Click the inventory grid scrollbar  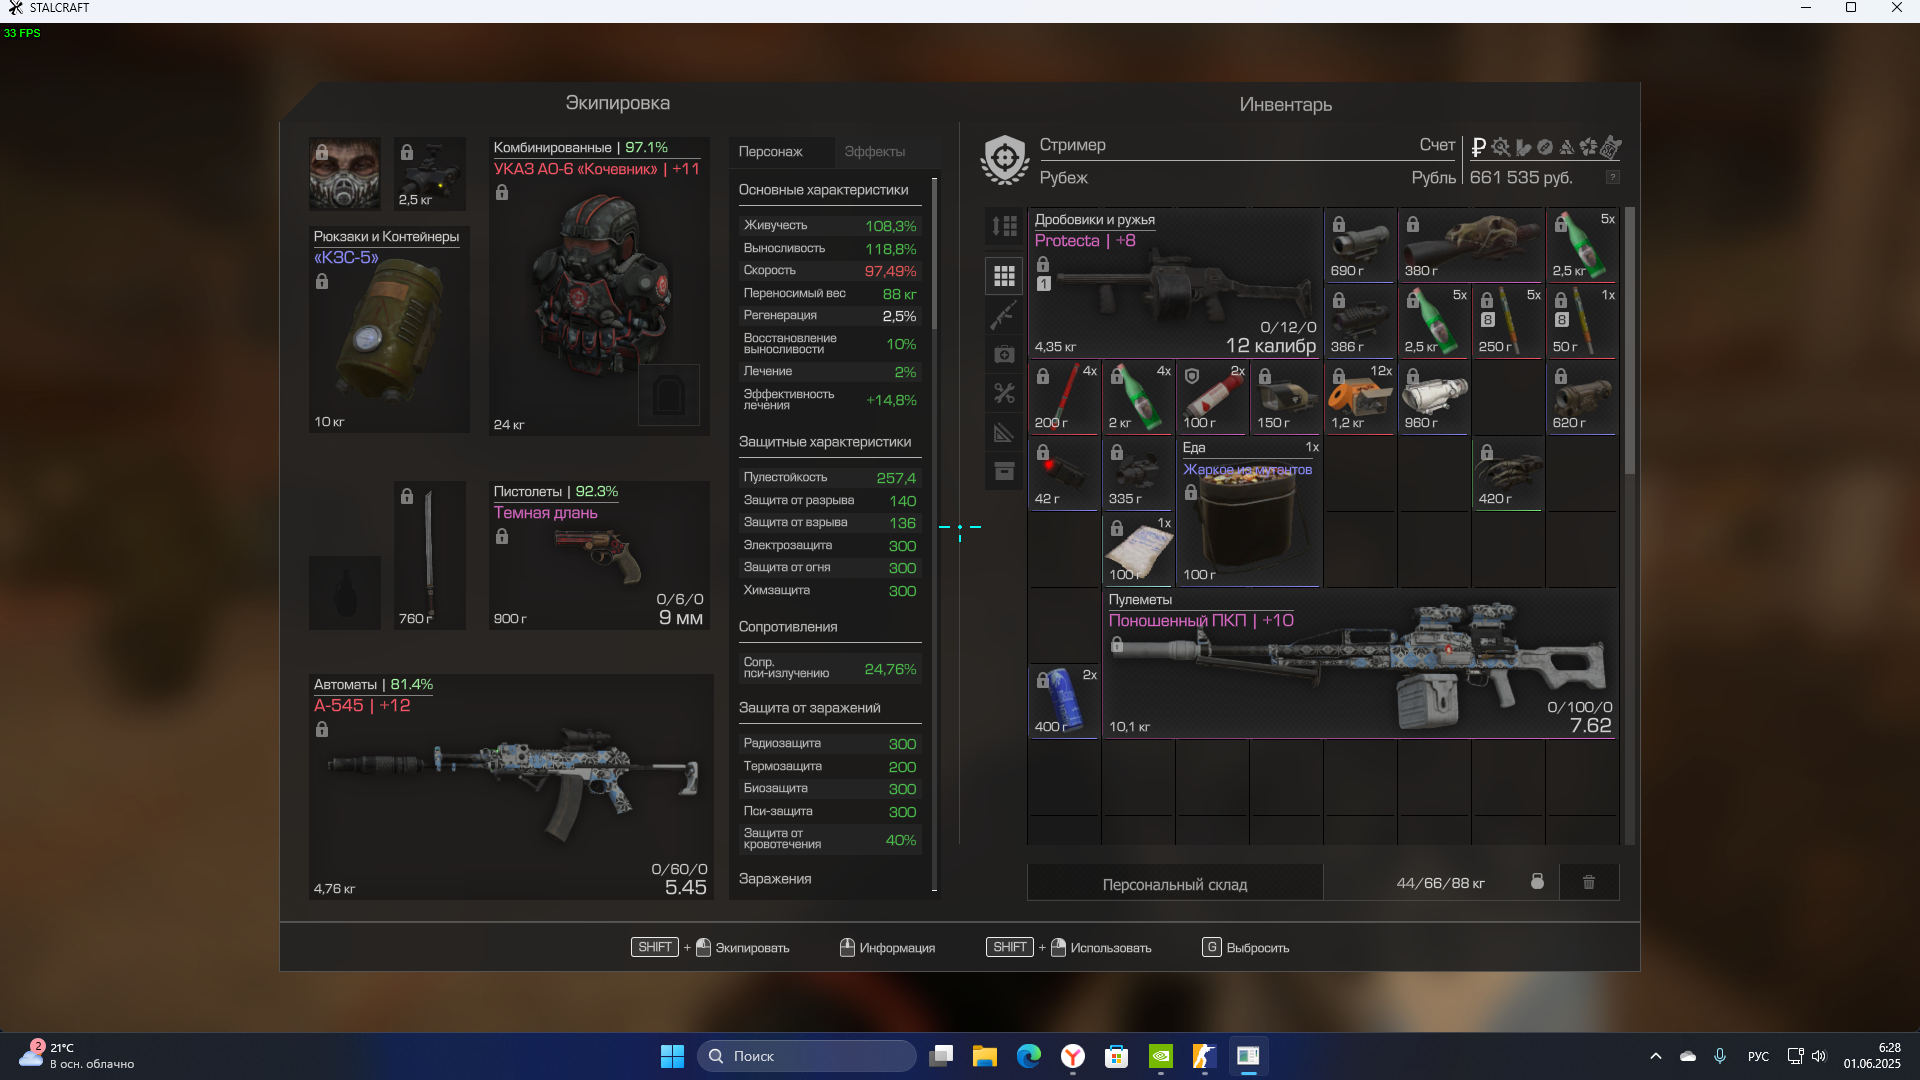1629,340
